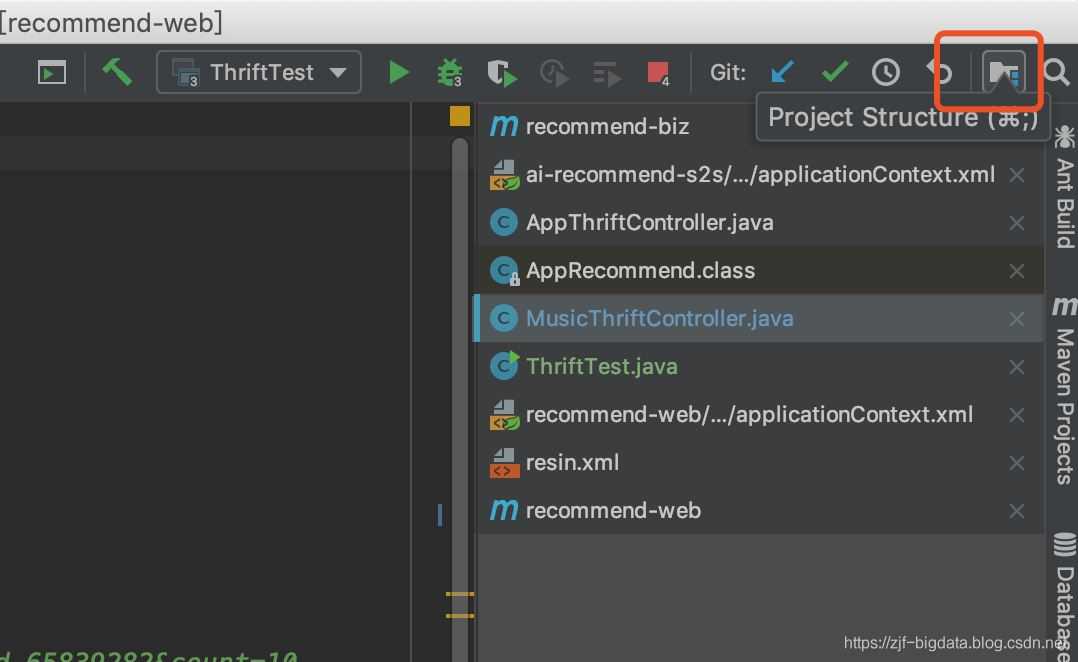Open Project Structure with the highlighted icon
Image resolution: width=1078 pixels, height=662 pixels.
[x=1004, y=72]
